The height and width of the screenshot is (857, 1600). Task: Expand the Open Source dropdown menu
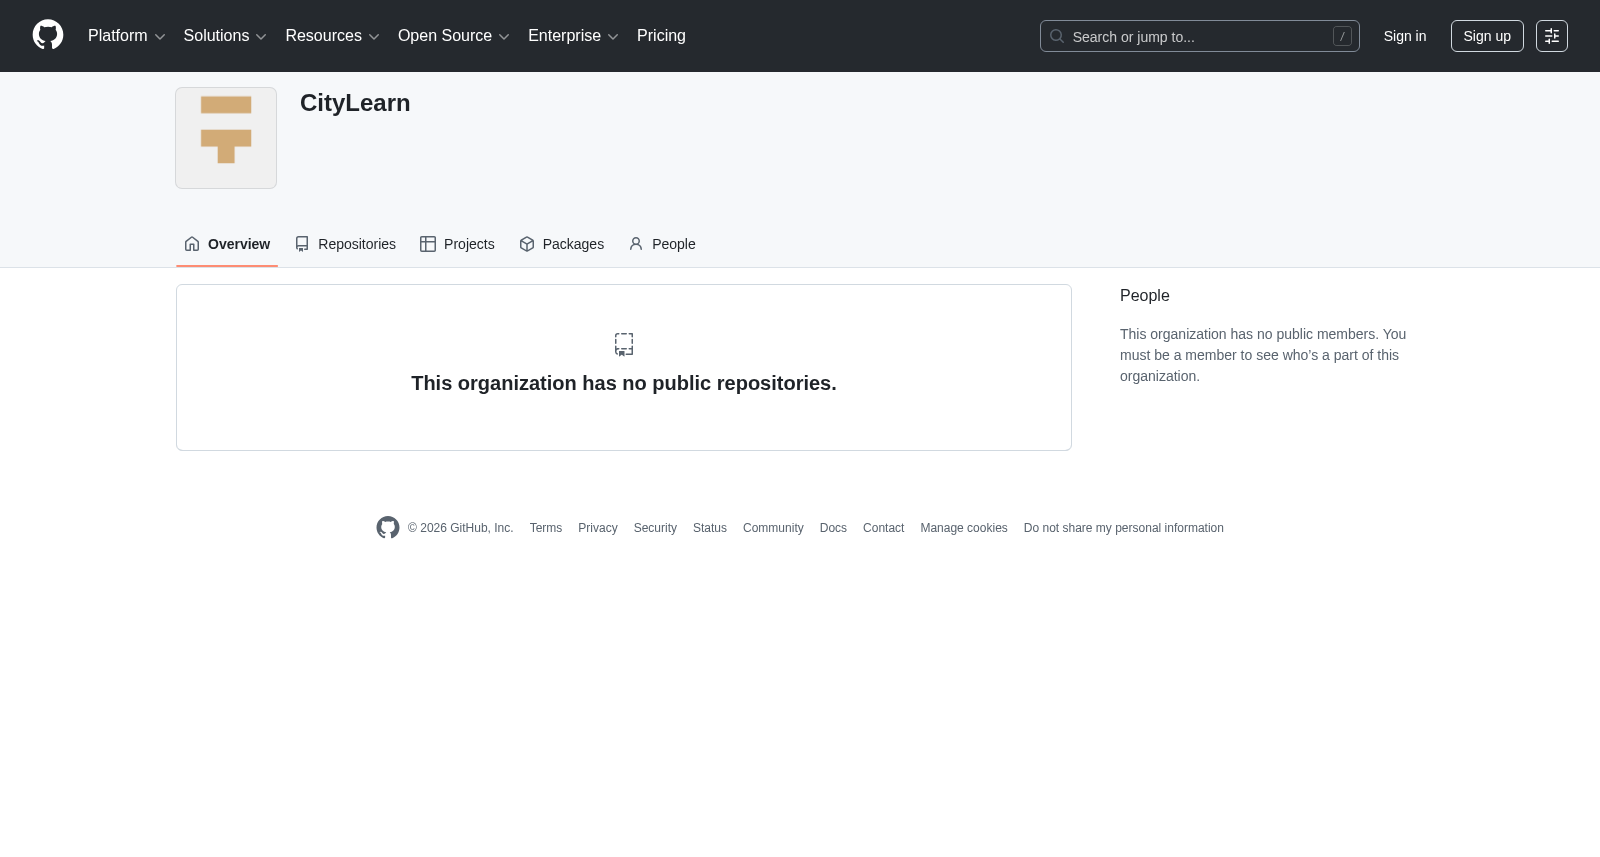[x=454, y=36]
